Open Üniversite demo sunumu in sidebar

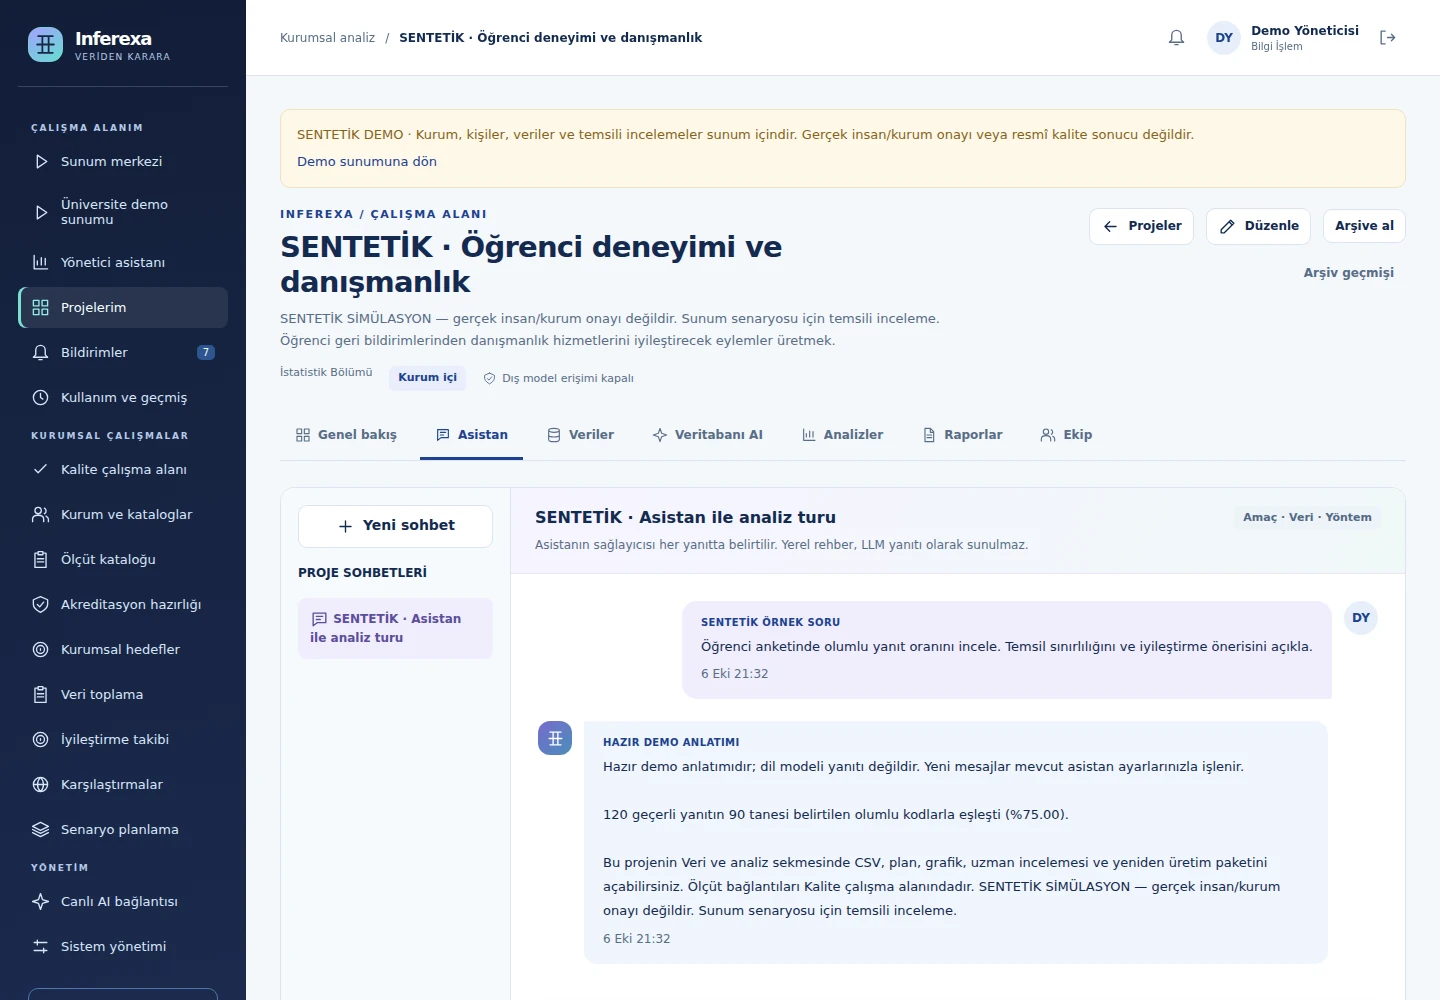point(123,212)
